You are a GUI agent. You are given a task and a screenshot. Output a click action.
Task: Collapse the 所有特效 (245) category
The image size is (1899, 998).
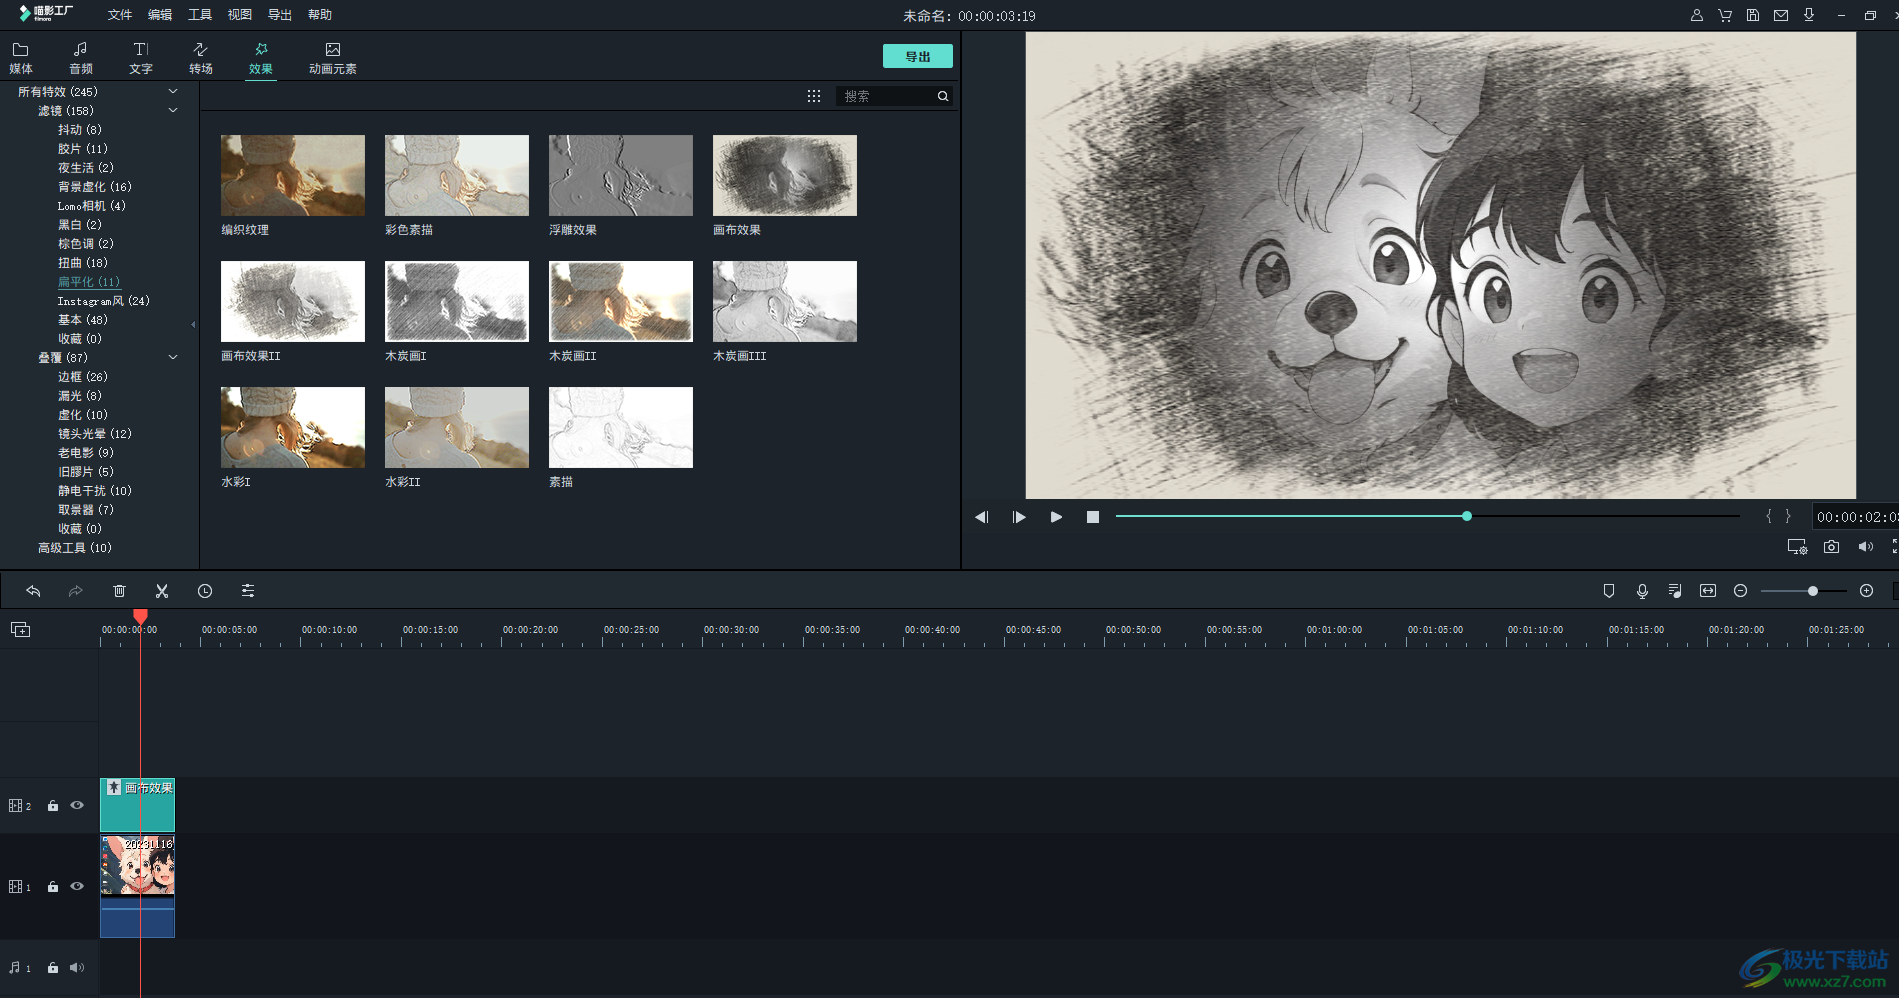pyautogui.click(x=173, y=91)
